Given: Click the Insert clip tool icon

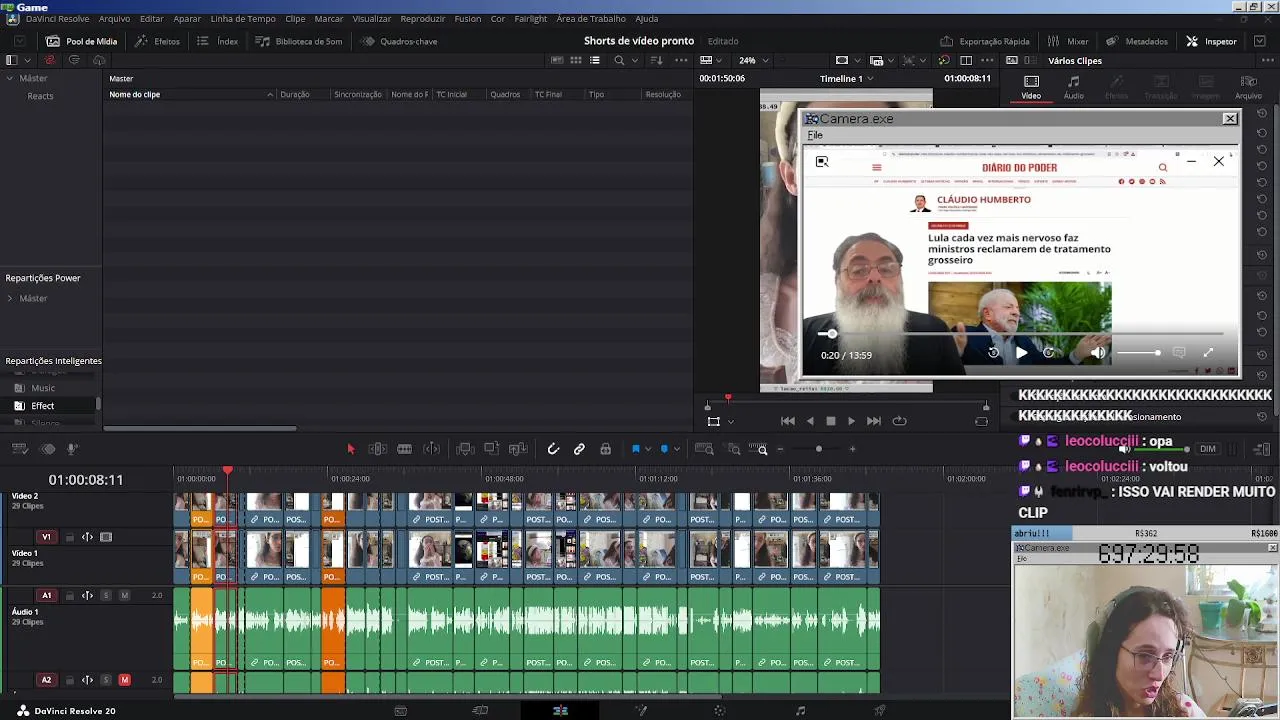Looking at the screenshot, I should coord(464,449).
